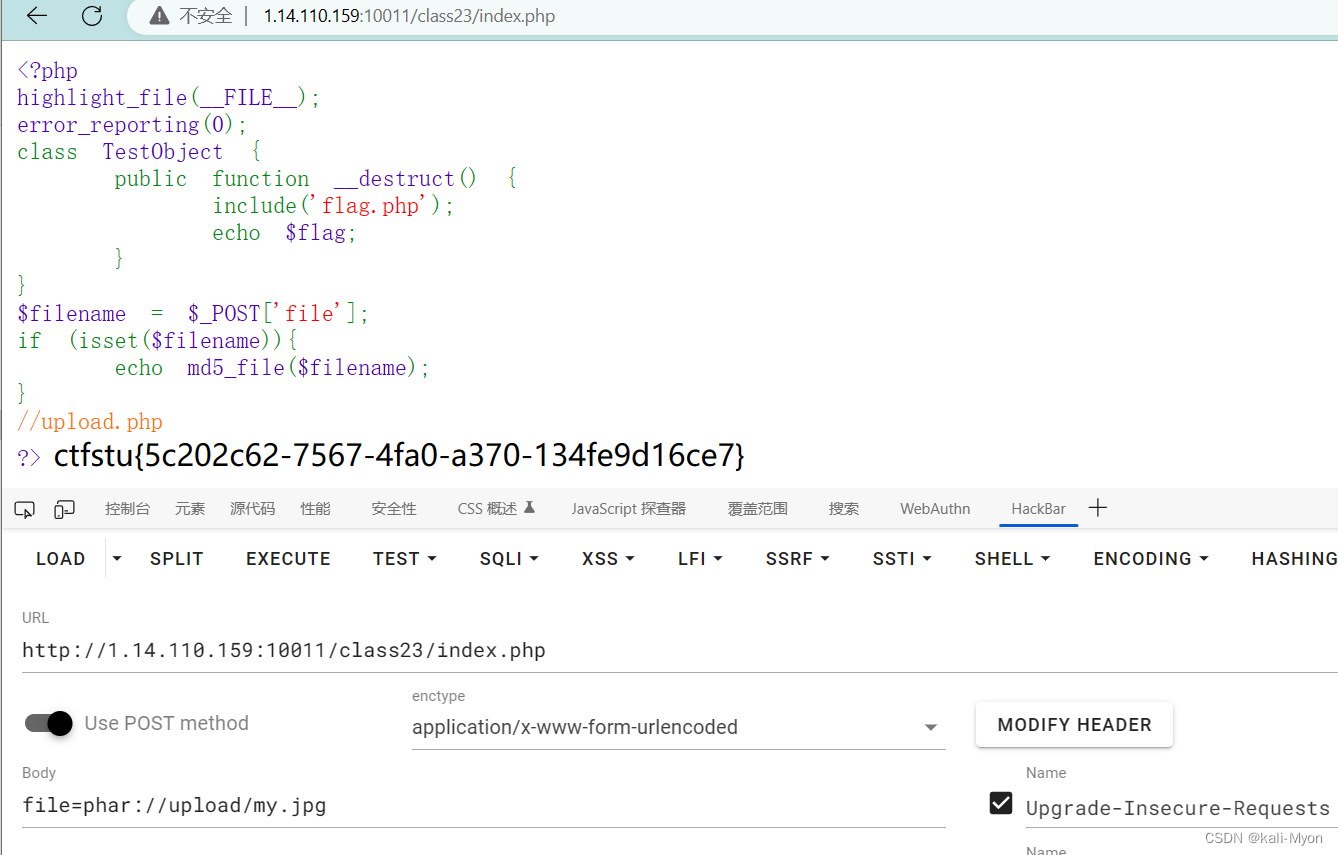Screen dimensions: 1338x855
Task: Open the SSTI dropdown menu
Action: (x=901, y=559)
